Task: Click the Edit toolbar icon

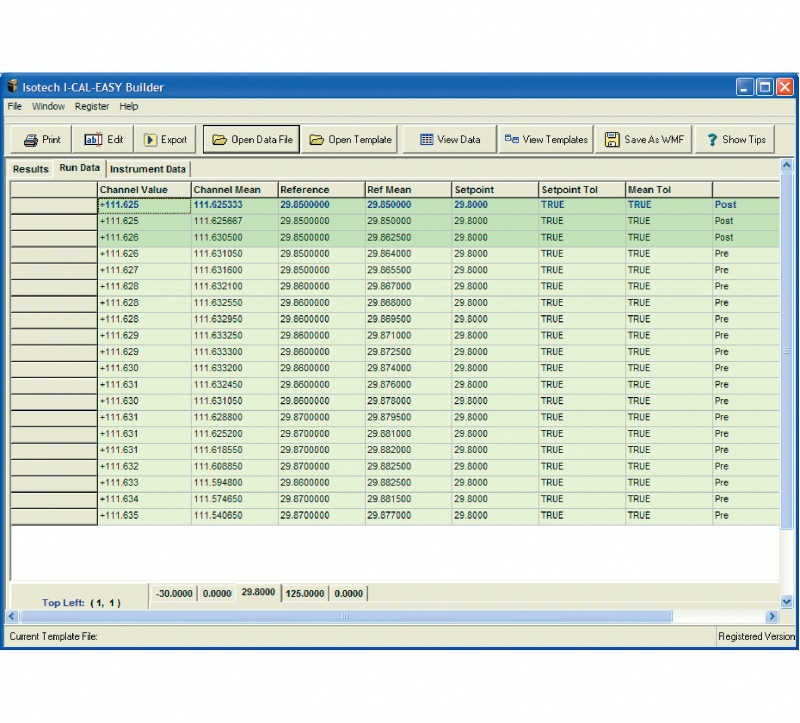Action: (94, 140)
